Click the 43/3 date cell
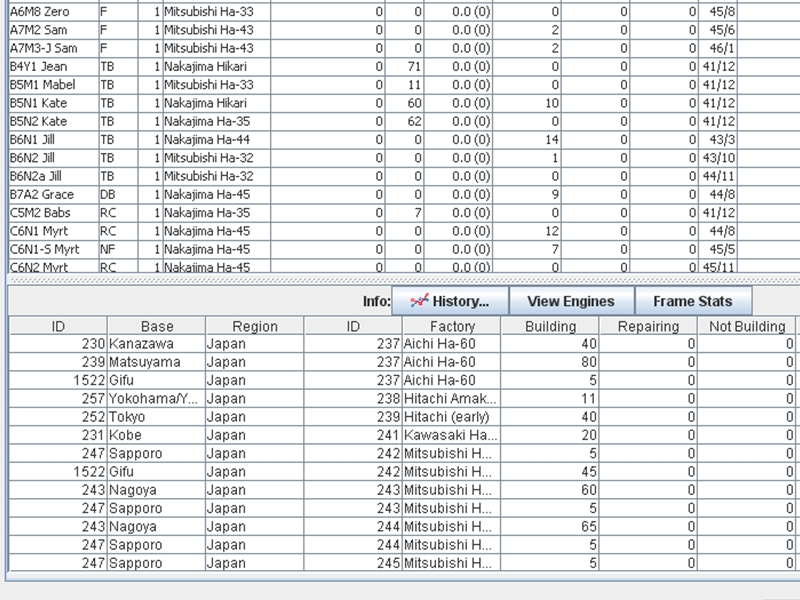 717,140
